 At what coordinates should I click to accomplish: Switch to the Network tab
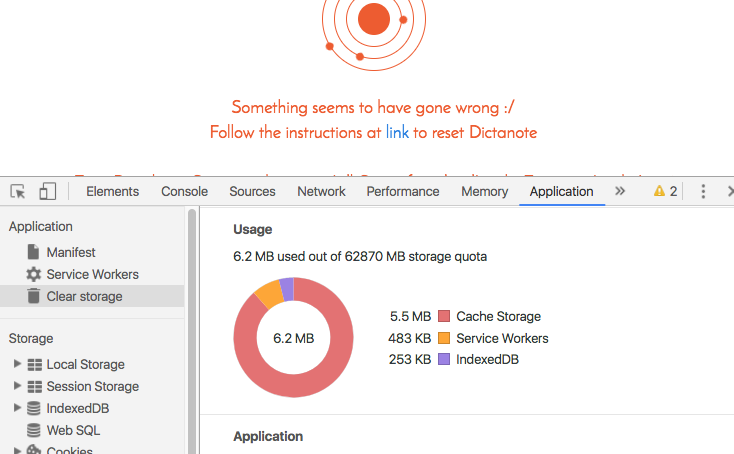pyautogui.click(x=321, y=191)
